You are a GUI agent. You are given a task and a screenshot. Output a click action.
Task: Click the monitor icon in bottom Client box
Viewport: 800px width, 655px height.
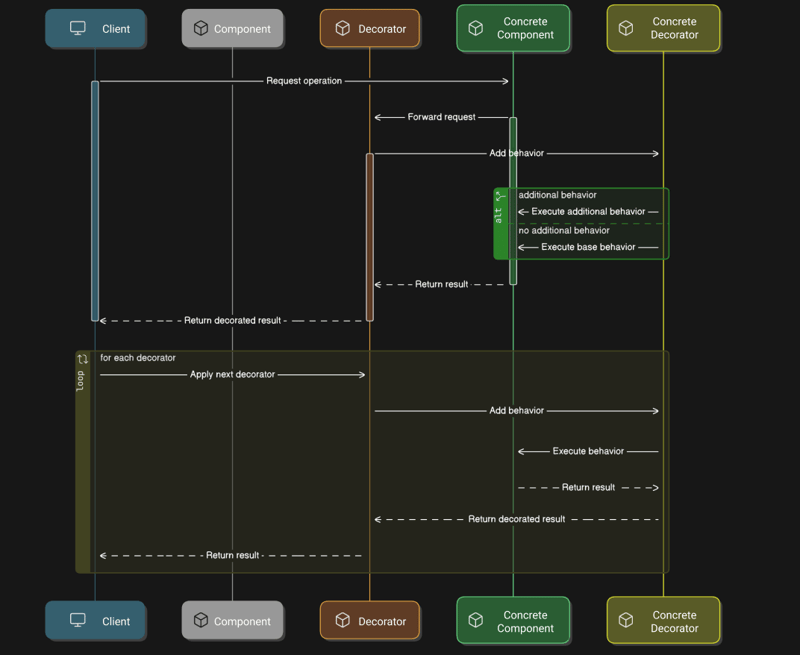[78, 621]
